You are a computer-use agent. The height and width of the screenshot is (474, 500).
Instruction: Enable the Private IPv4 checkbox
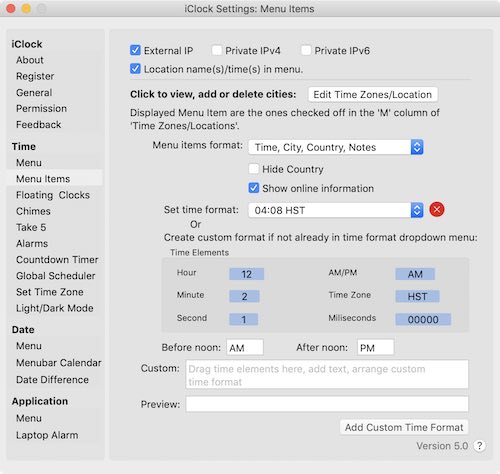coord(217,50)
